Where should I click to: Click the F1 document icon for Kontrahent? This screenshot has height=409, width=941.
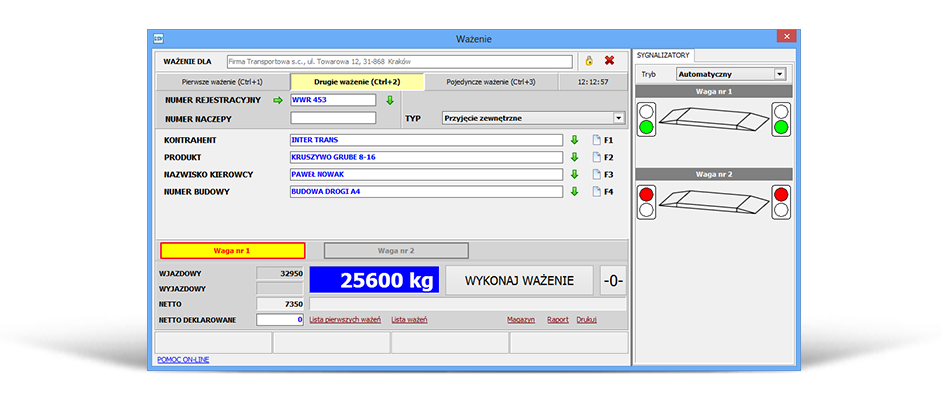pos(596,140)
